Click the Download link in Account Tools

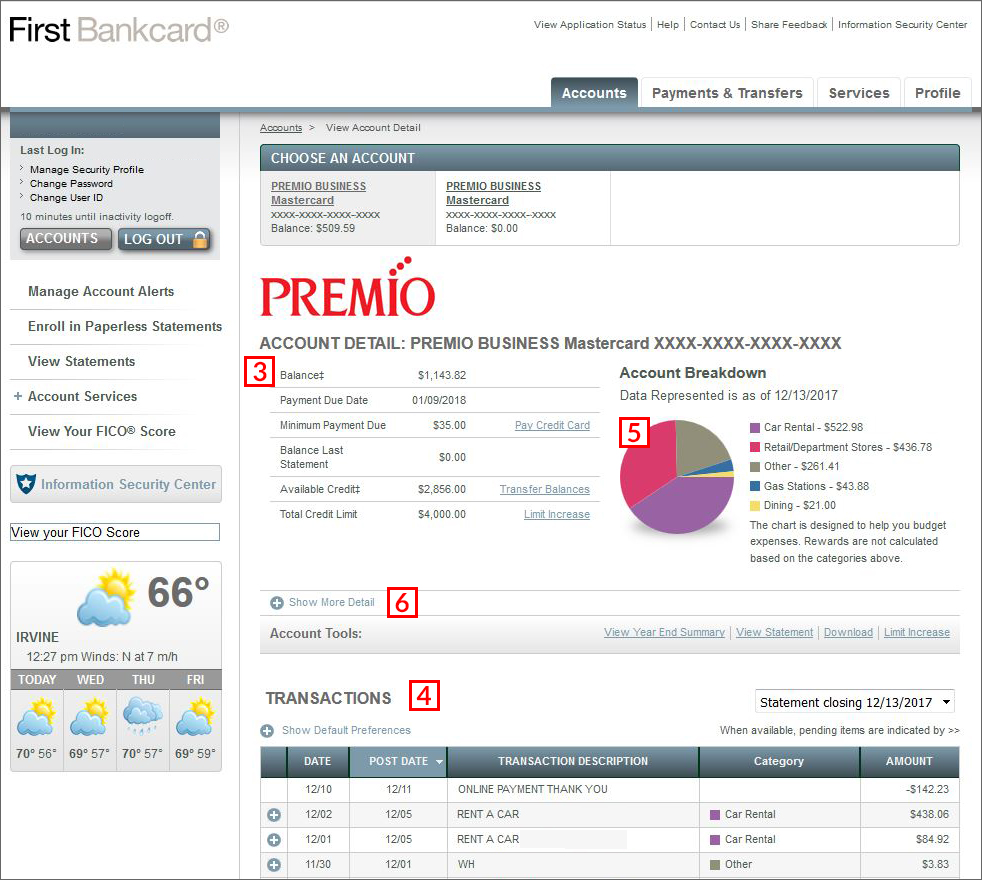click(x=849, y=632)
